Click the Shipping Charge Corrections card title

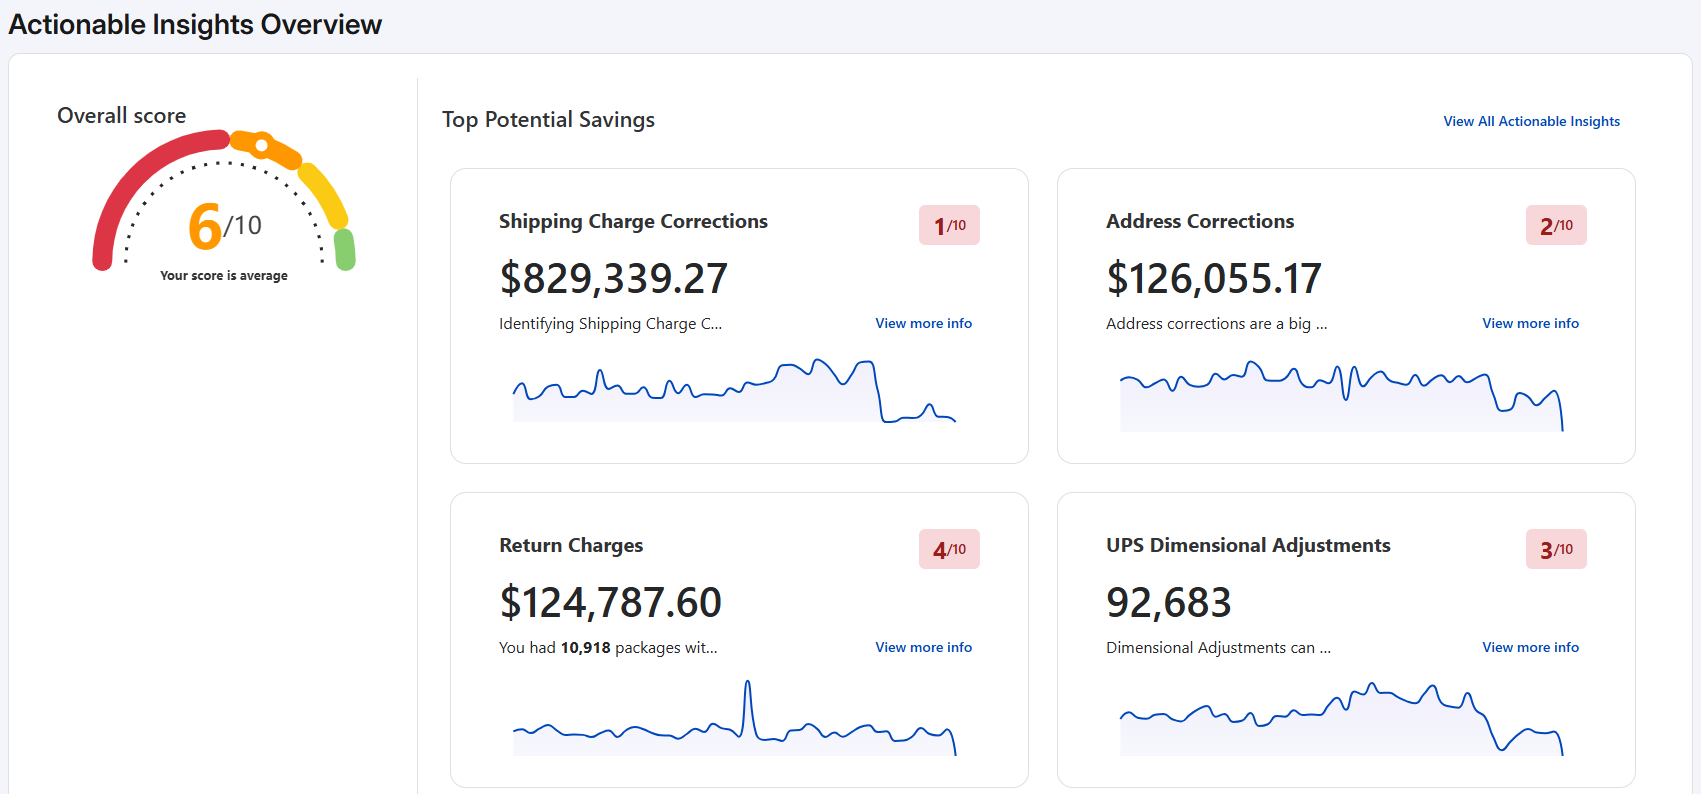[633, 221]
